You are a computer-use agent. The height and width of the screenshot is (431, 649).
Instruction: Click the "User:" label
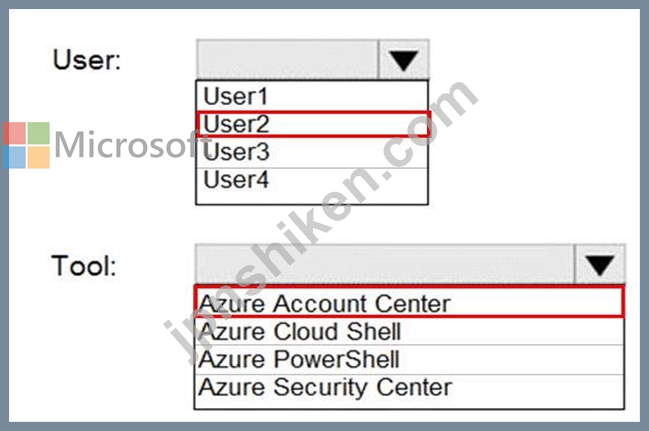pyautogui.click(x=86, y=60)
